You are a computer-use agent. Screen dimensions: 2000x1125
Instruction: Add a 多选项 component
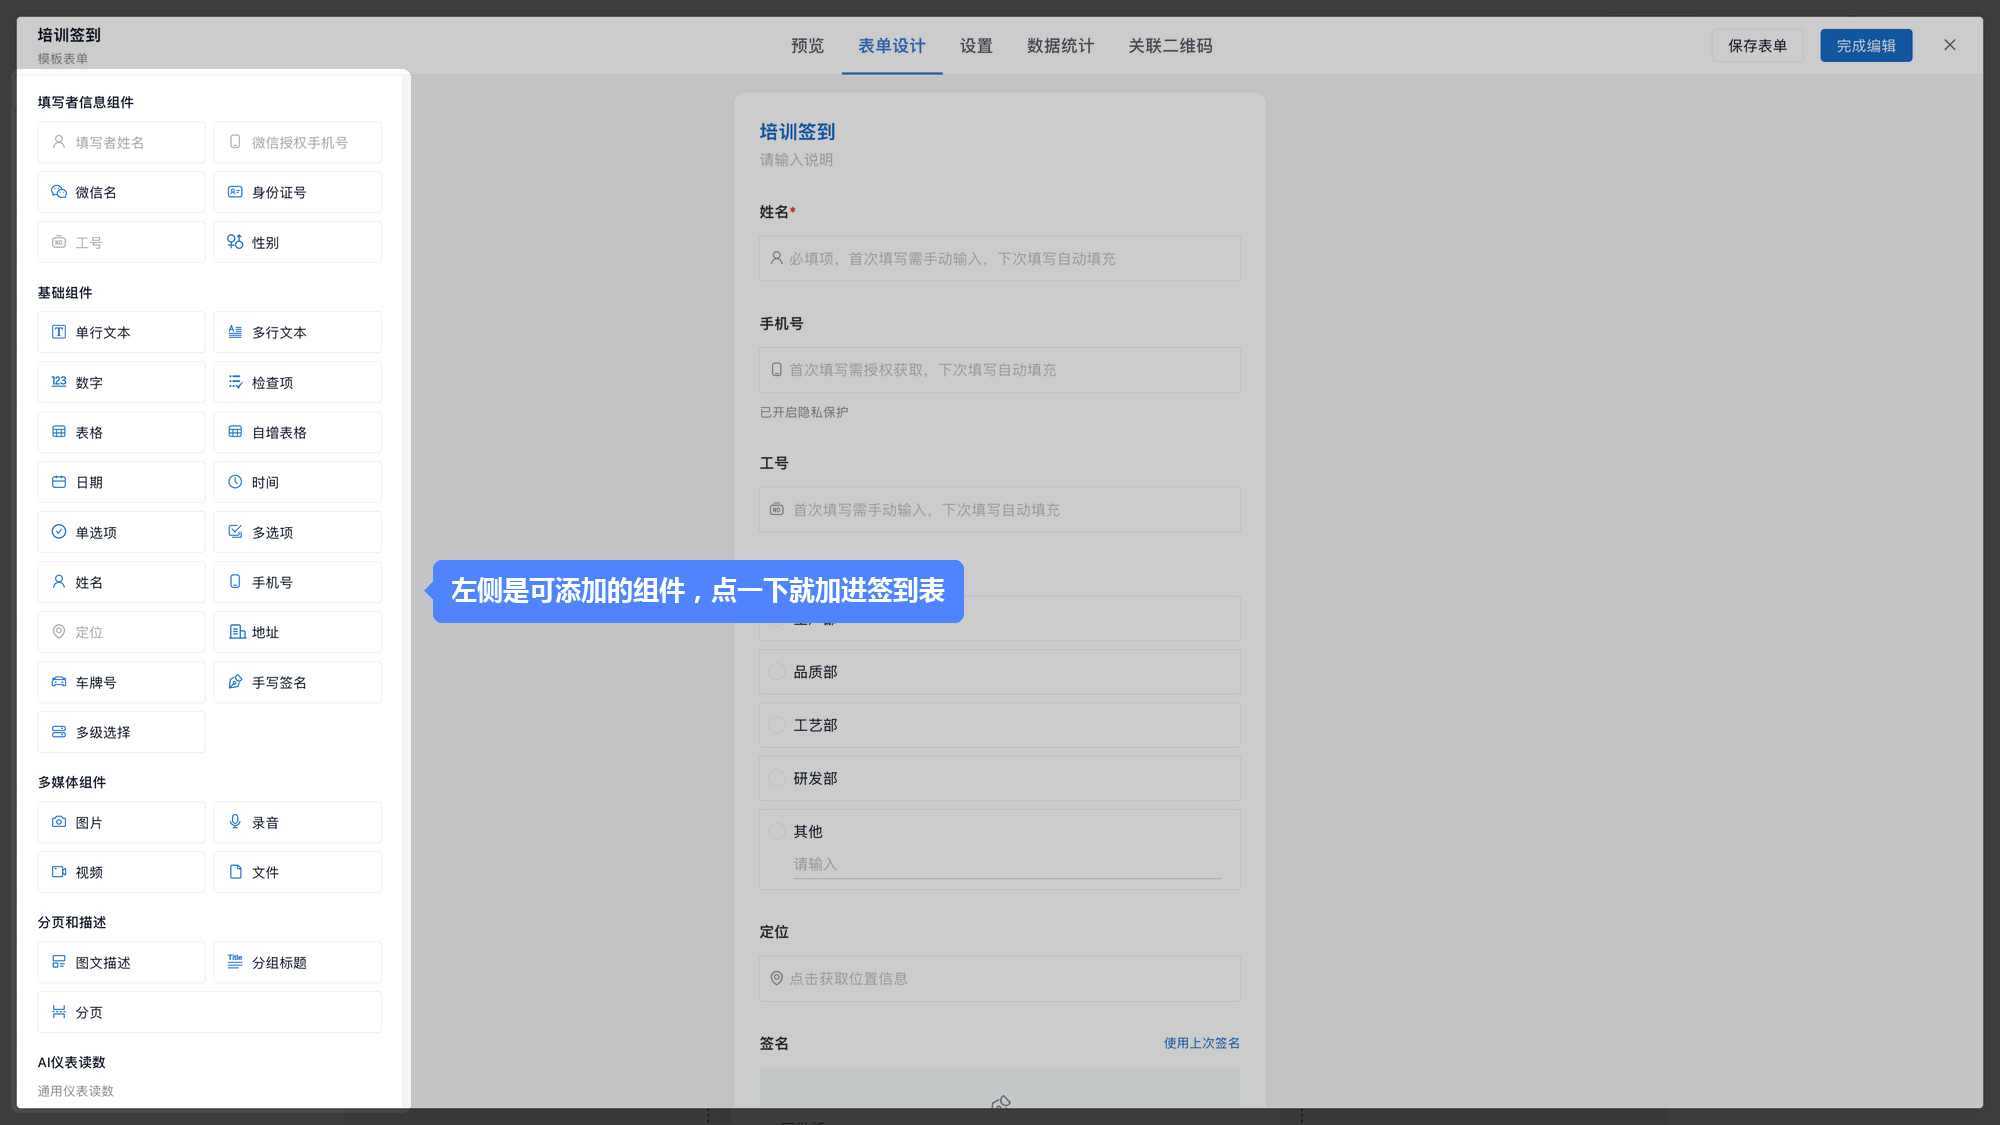297,532
